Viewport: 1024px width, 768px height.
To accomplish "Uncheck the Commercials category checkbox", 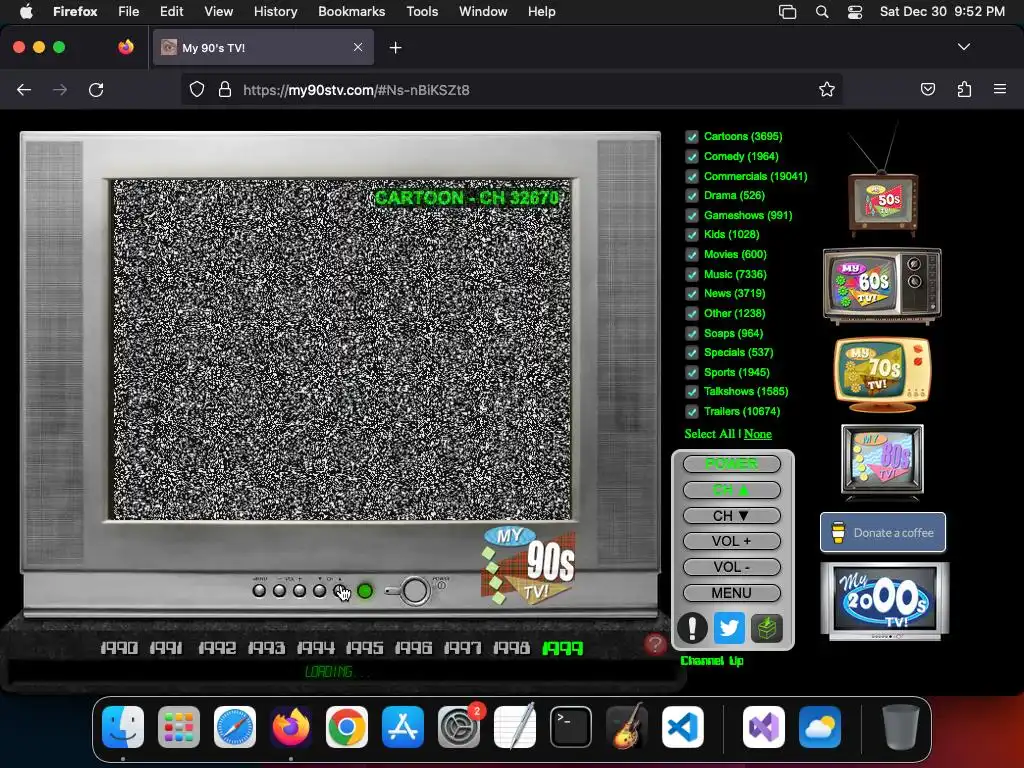I will pyautogui.click(x=692, y=176).
